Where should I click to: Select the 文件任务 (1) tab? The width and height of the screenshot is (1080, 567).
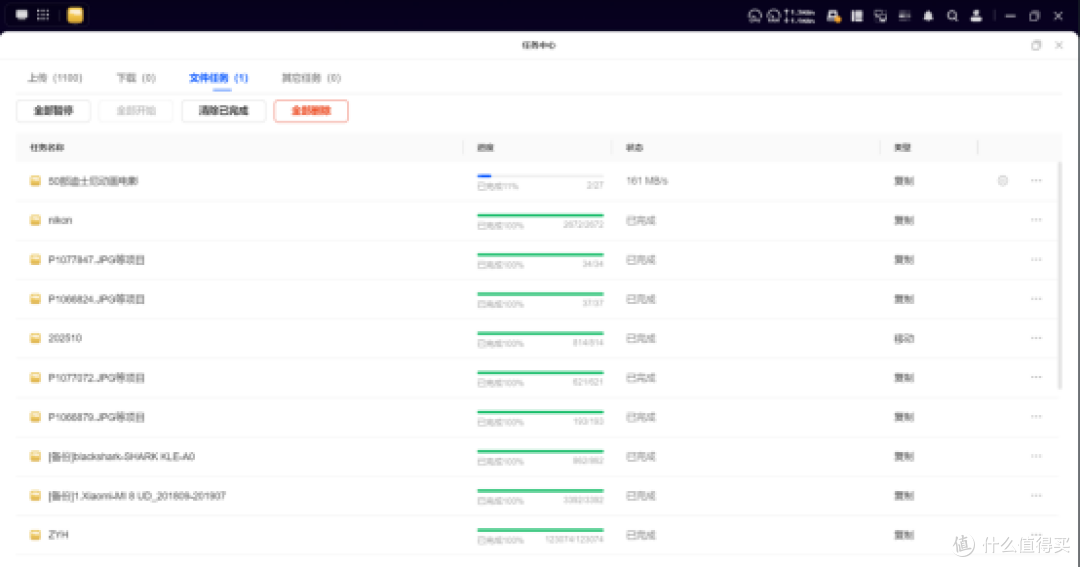[218, 78]
